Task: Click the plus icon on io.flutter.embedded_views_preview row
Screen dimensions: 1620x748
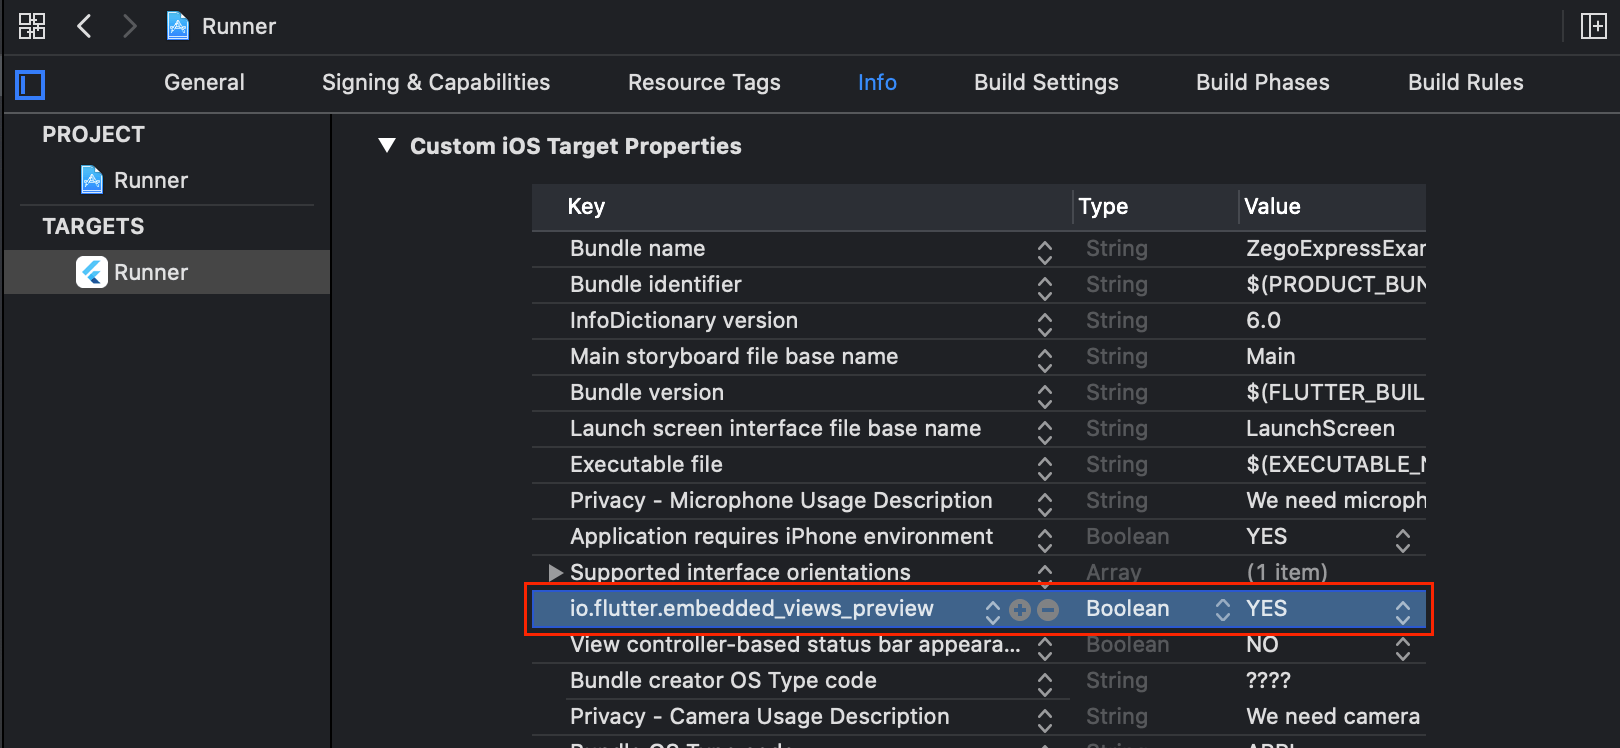Action: coord(1020,610)
